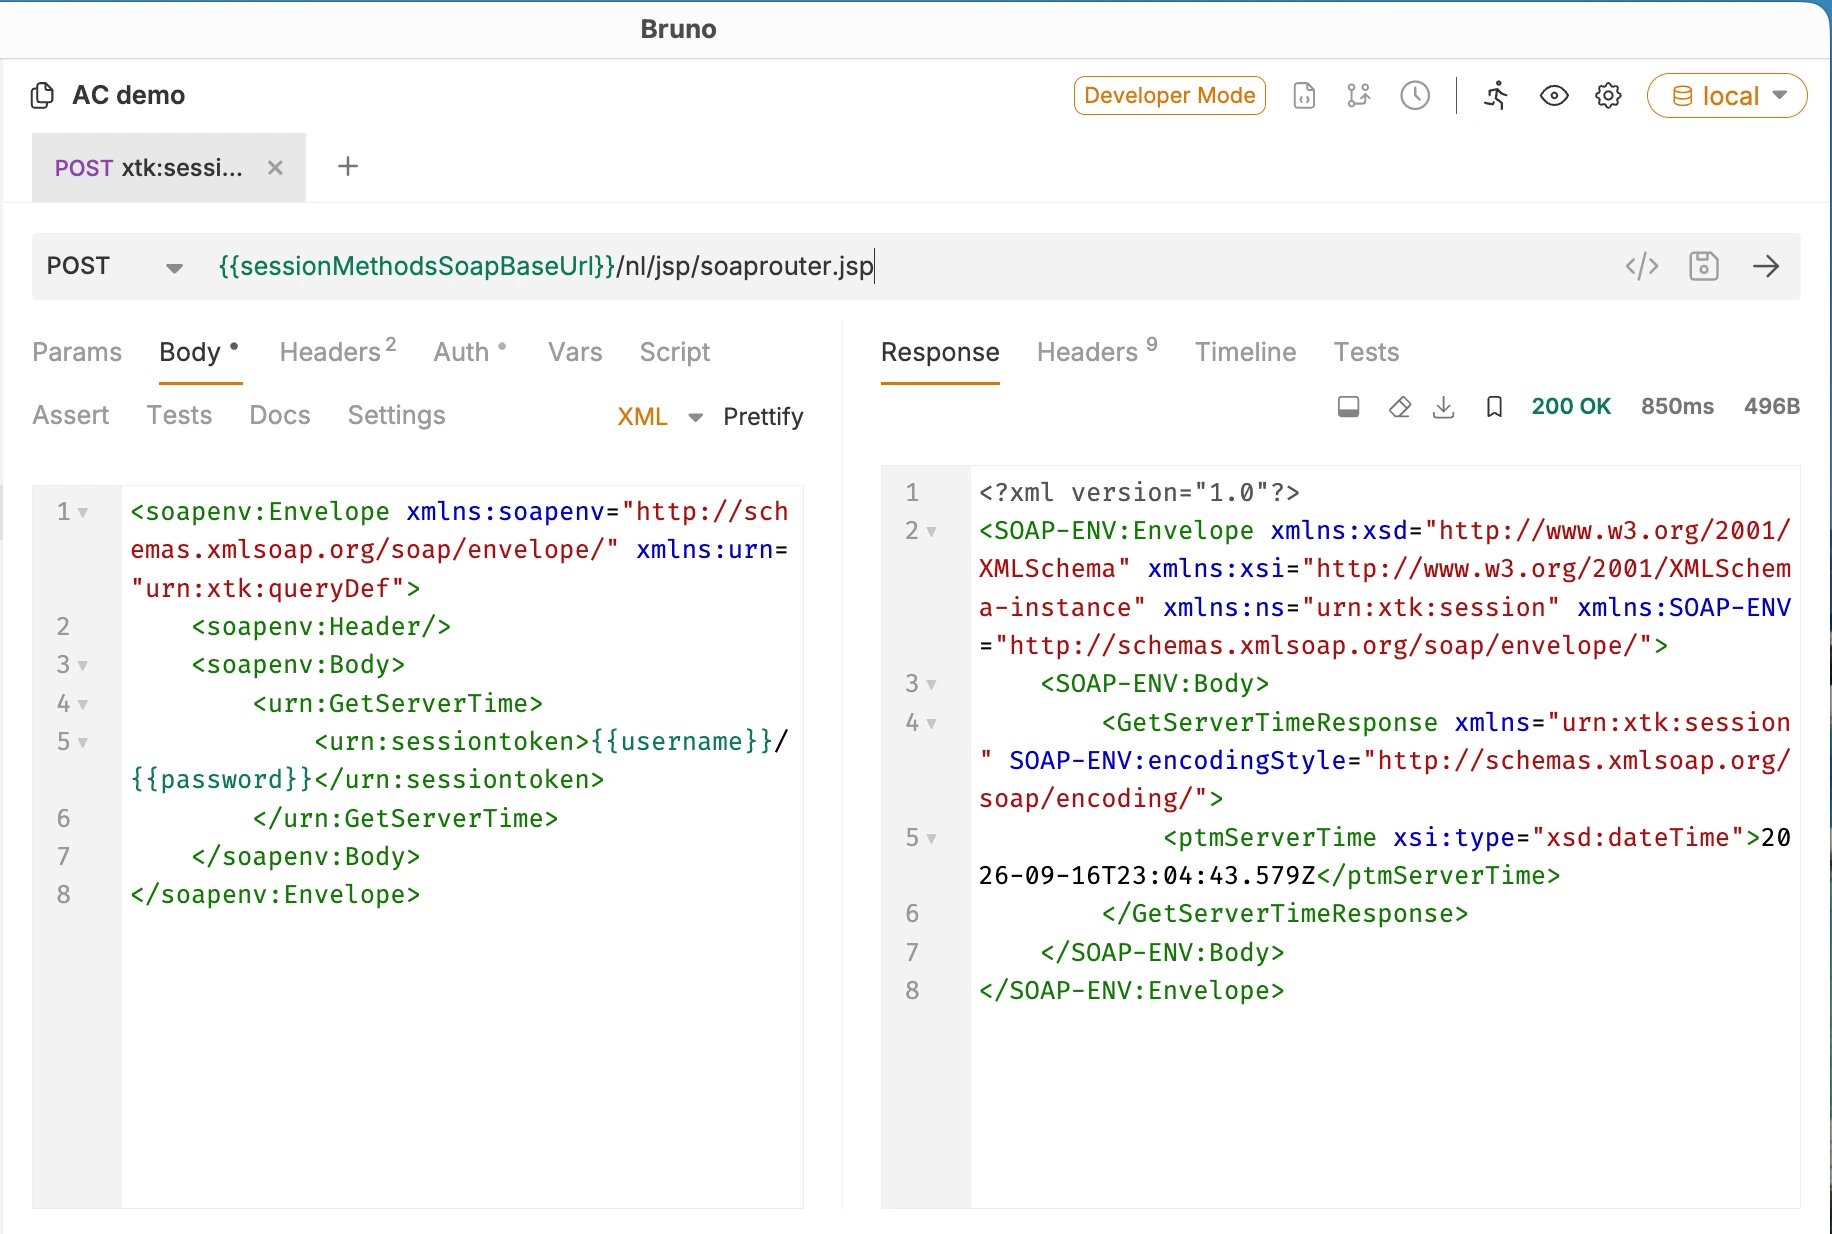The image size is (1832, 1234).
Task: Collapse response line 4 fold arrow
Action: coord(932,724)
